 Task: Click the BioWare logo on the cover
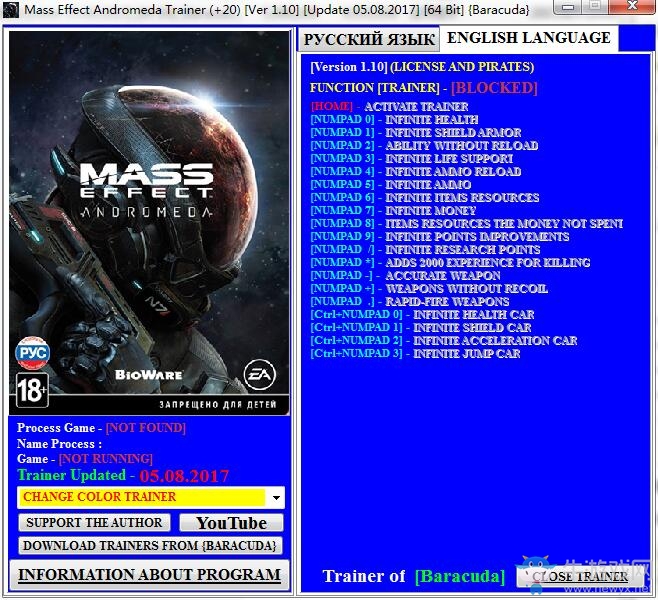tap(149, 375)
